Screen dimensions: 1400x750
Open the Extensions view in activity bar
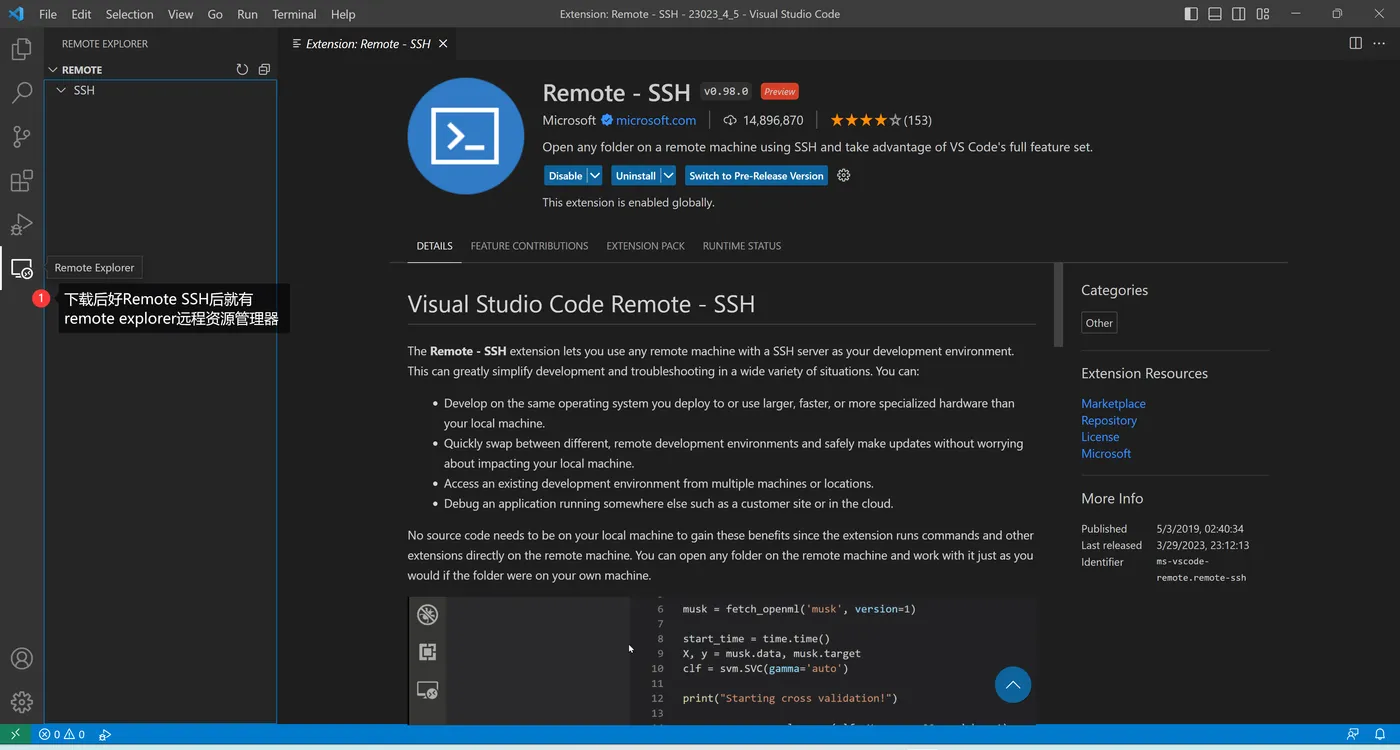click(x=21, y=181)
